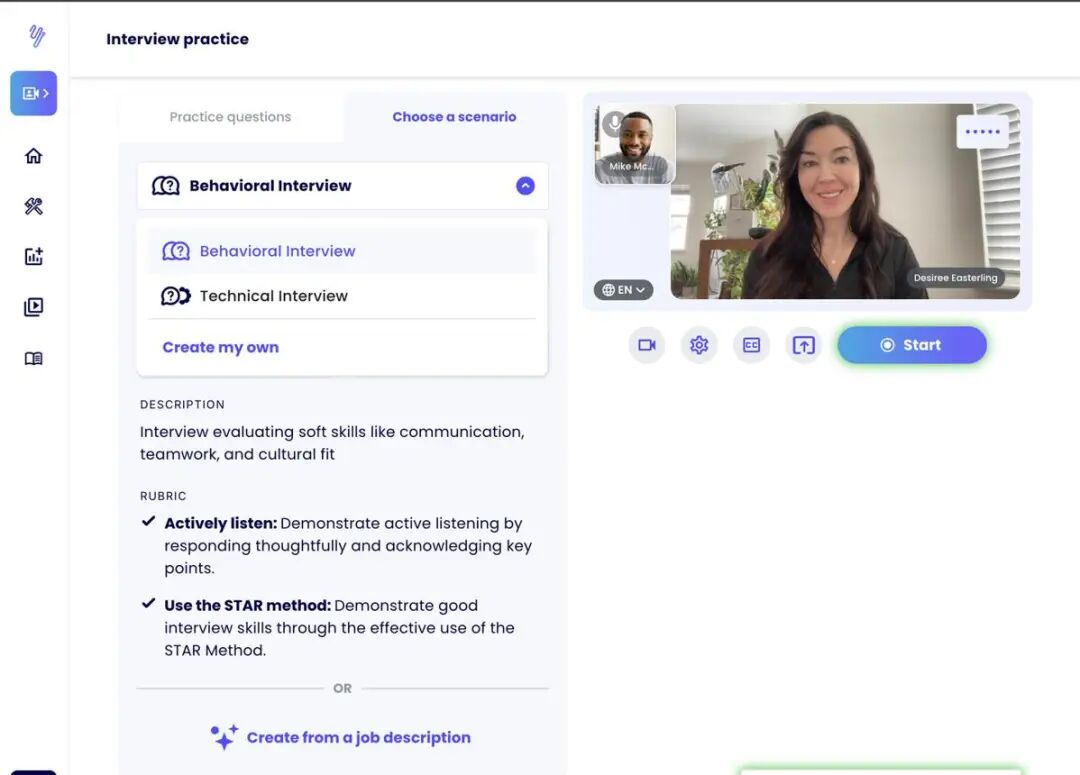Click the Desiree Easterling main video feed
This screenshot has width=1080, height=775.
point(845,201)
